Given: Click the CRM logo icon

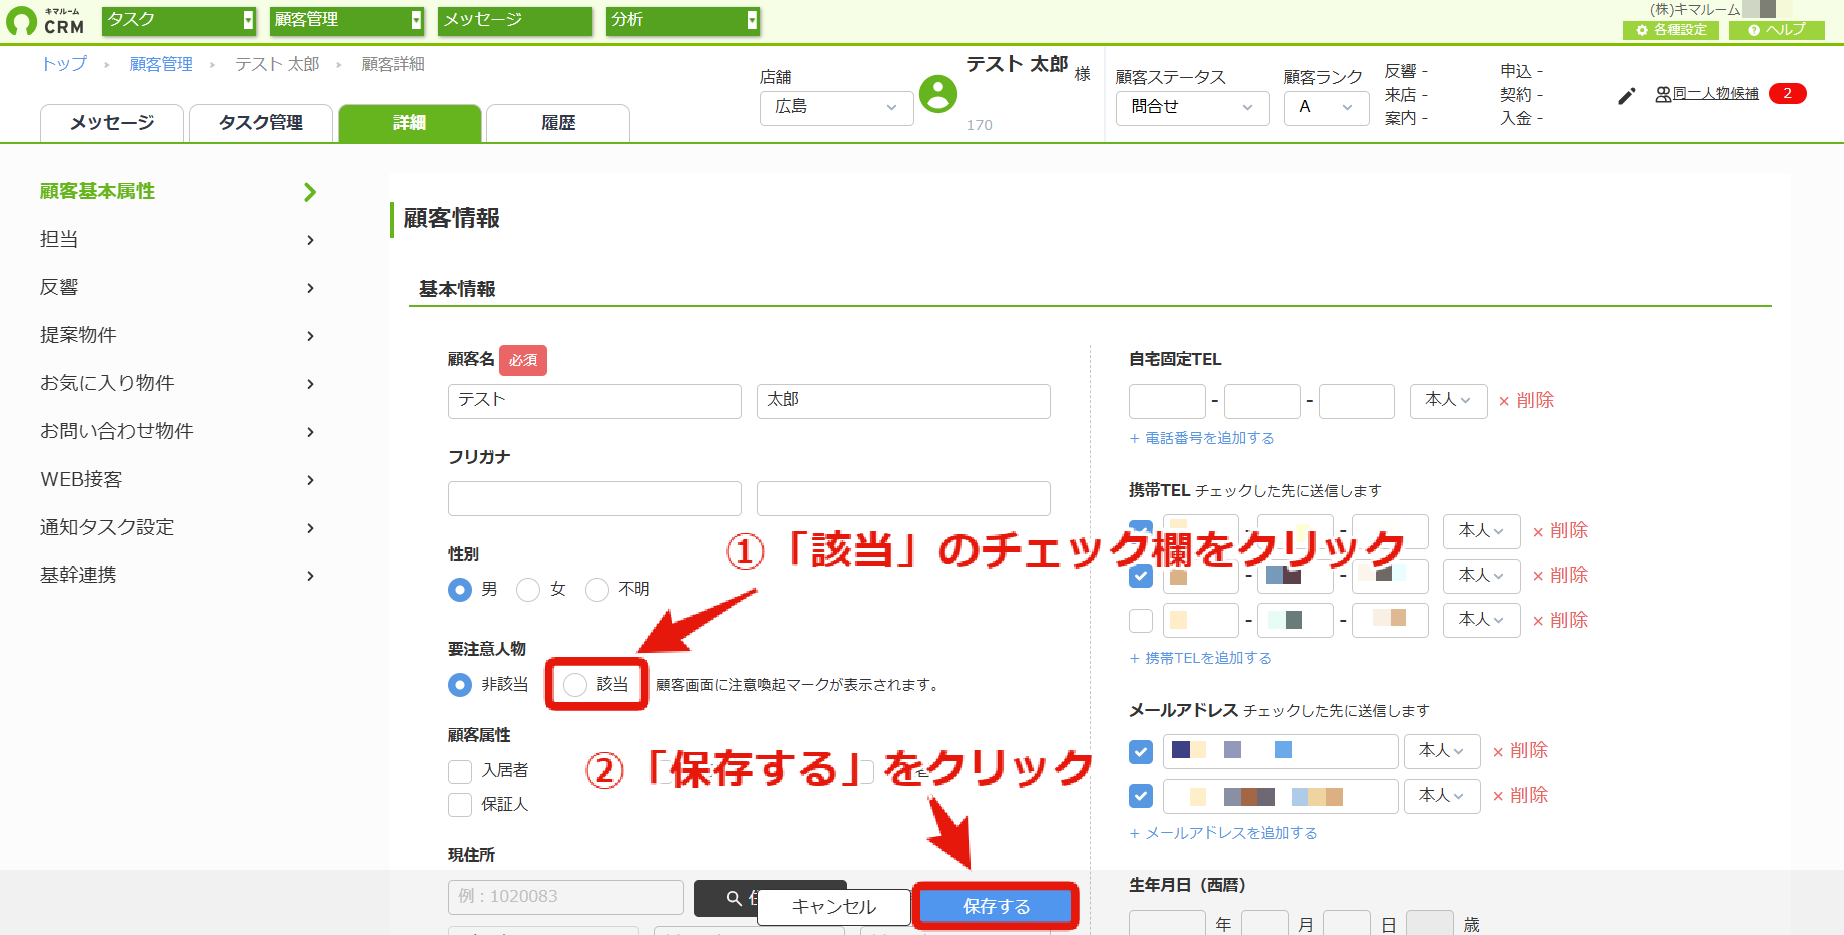Looking at the screenshot, I should point(22,21).
